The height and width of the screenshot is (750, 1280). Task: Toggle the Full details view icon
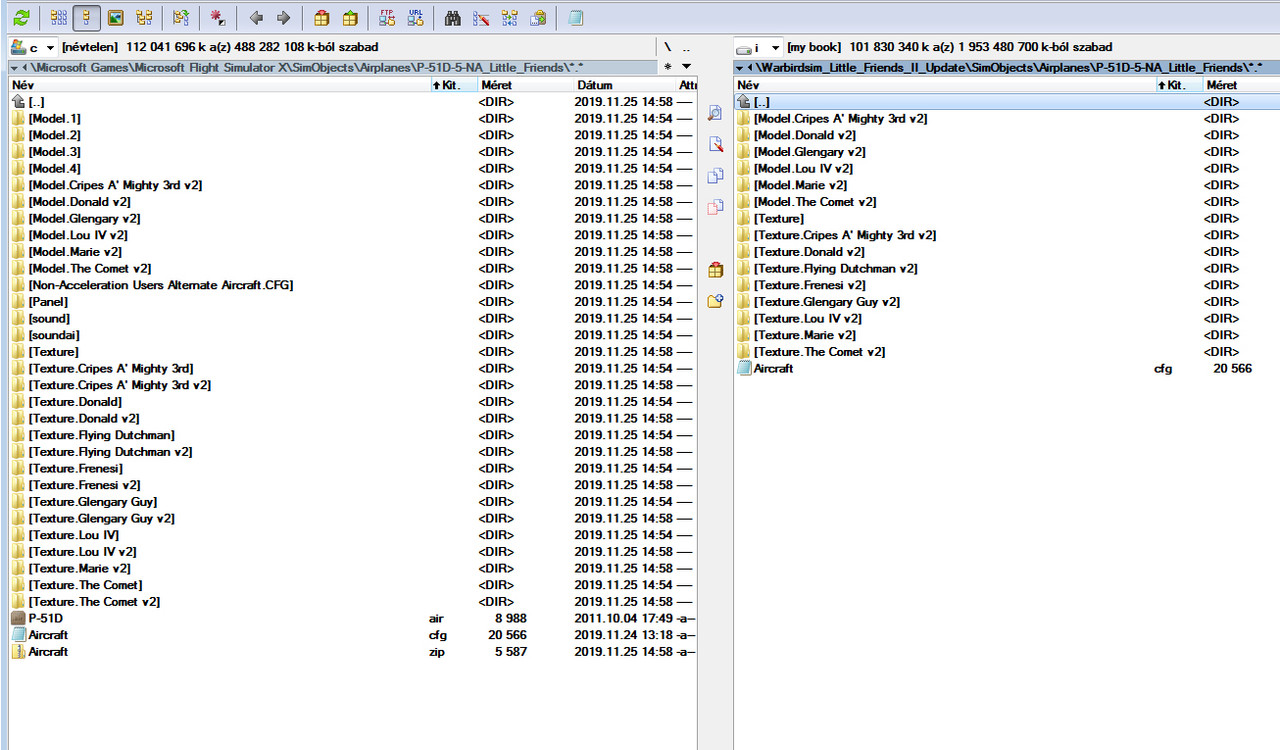point(87,17)
